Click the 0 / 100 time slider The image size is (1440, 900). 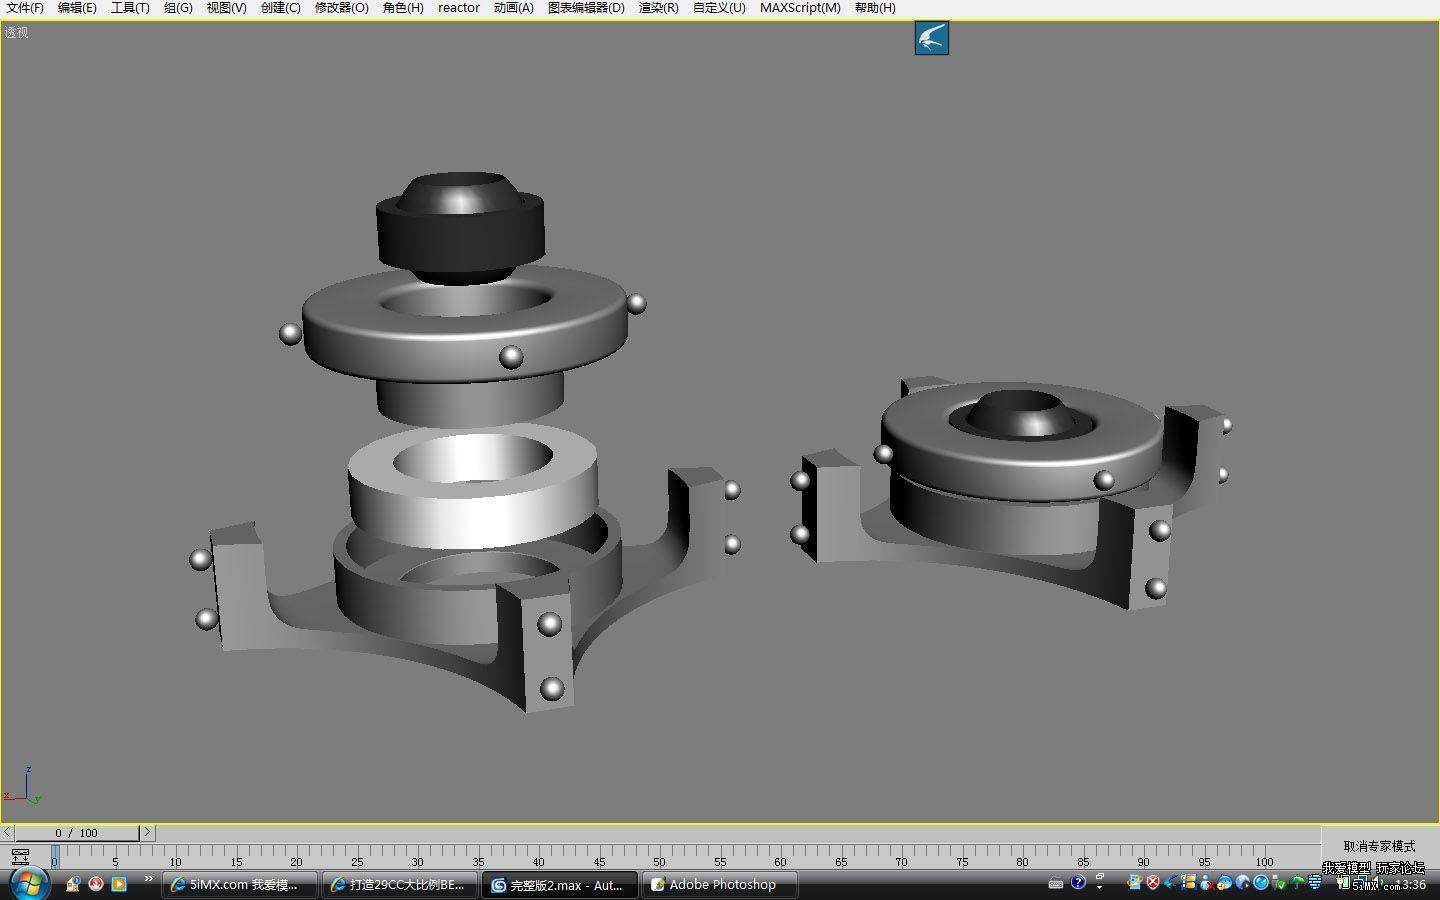[x=77, y=833]
